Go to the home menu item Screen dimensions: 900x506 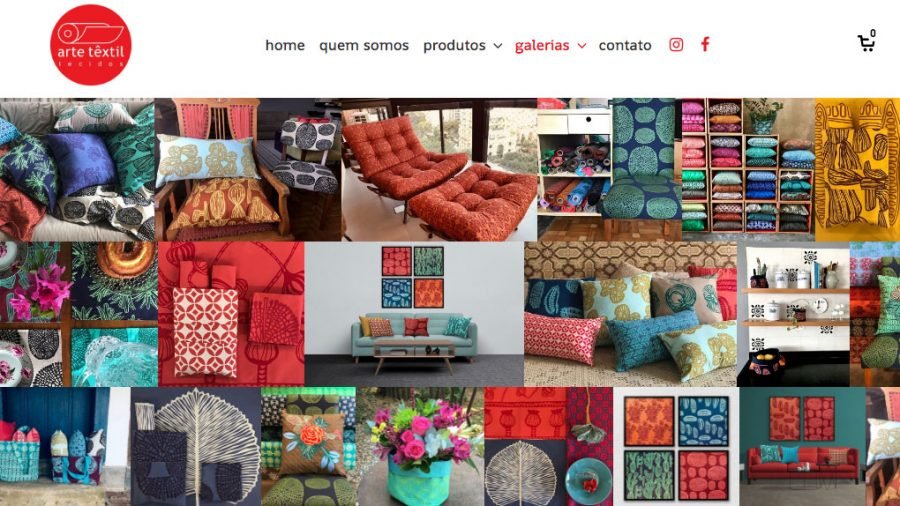[x=285, y=45]
